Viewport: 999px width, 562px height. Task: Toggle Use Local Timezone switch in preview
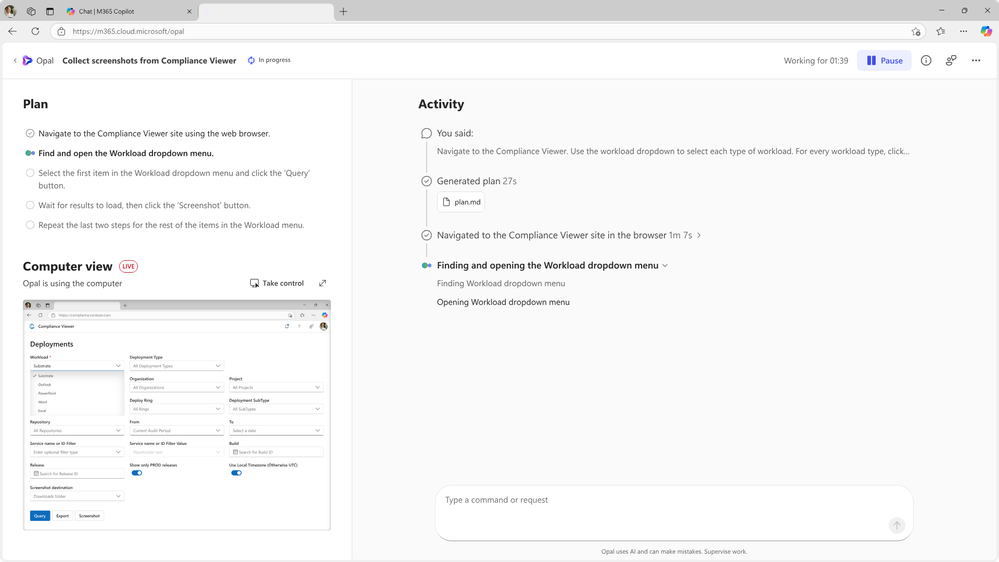coord(236,473)
